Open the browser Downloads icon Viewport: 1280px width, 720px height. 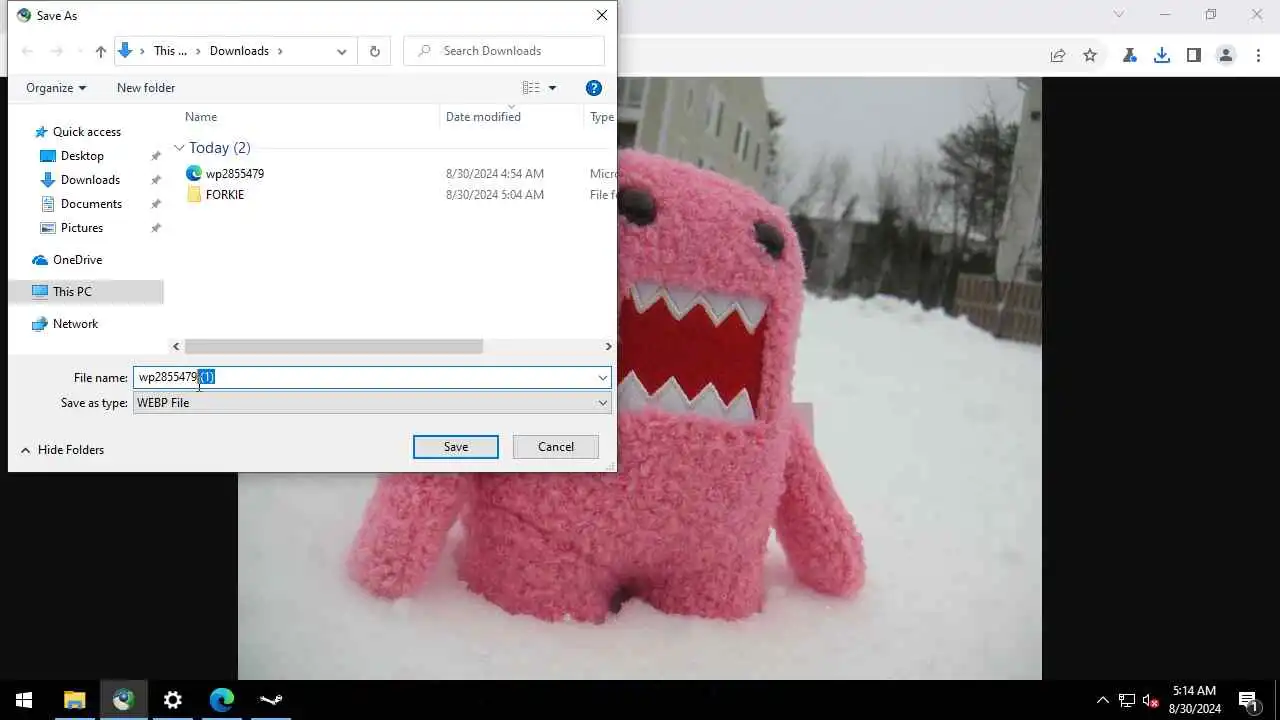tap(1162, 56)
